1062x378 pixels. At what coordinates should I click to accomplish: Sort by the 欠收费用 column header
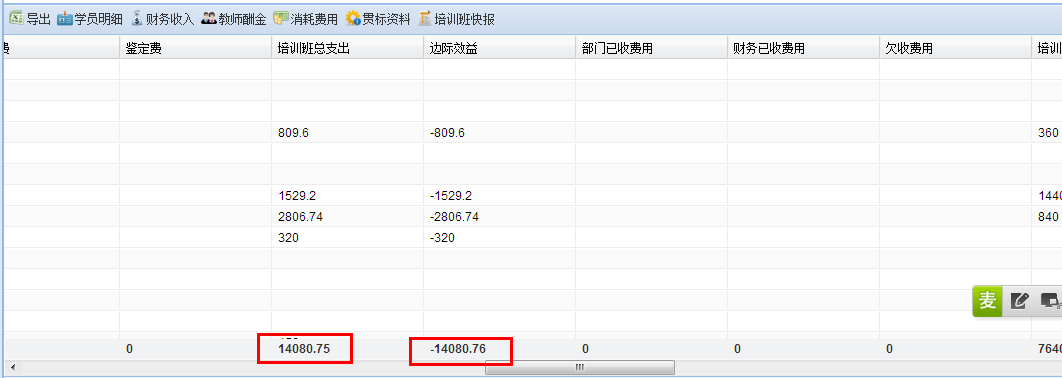click(955, 48)
